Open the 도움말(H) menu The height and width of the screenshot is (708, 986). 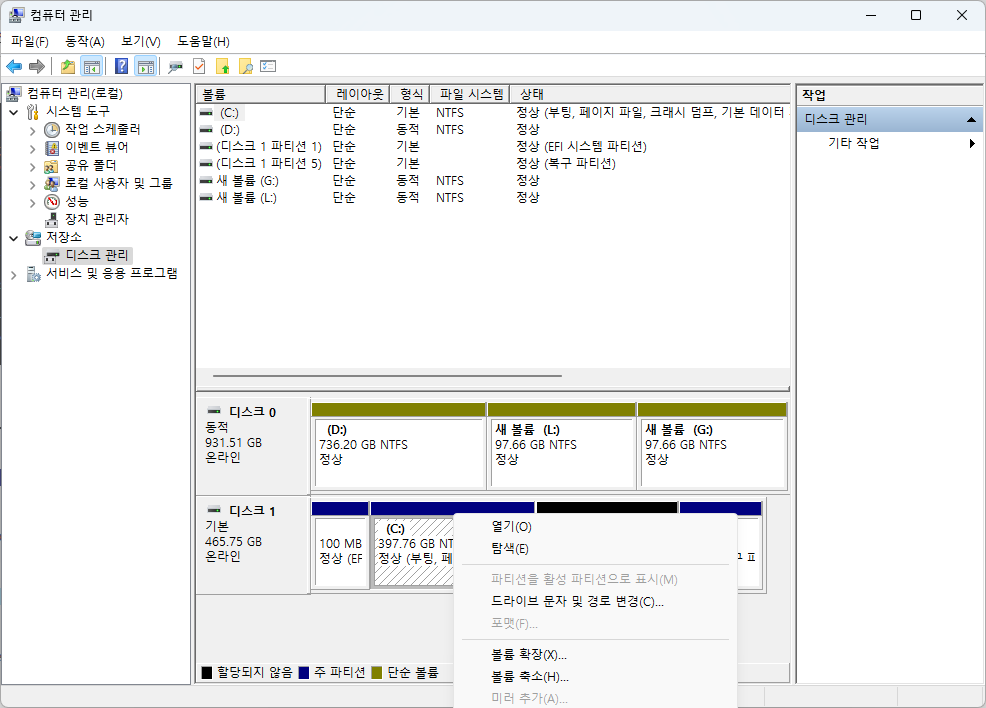tap(203, 41)
